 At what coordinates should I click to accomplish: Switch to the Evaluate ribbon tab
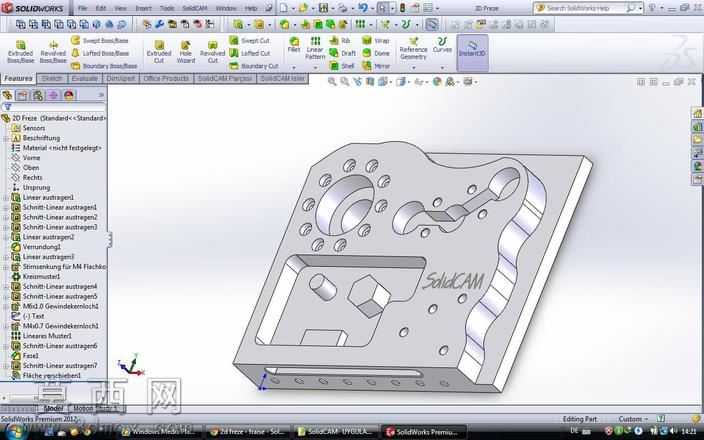[84, 79]
